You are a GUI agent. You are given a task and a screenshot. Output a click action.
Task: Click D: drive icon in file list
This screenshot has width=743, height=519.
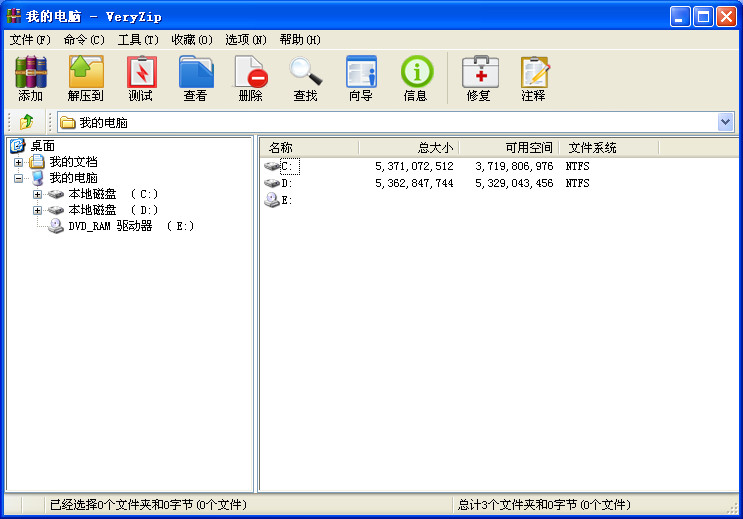tap(272, 183)
